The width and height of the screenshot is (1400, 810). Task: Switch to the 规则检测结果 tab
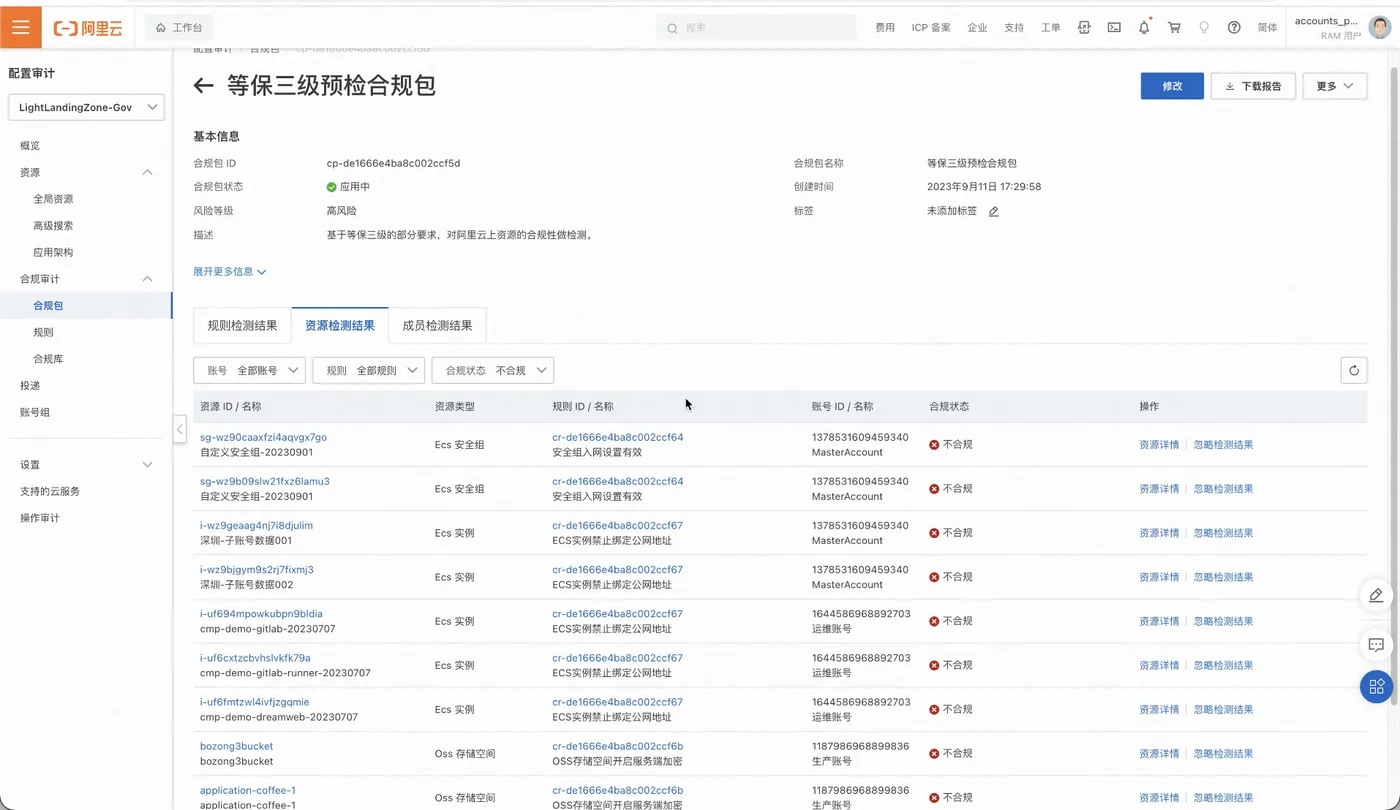pos(242,325)
